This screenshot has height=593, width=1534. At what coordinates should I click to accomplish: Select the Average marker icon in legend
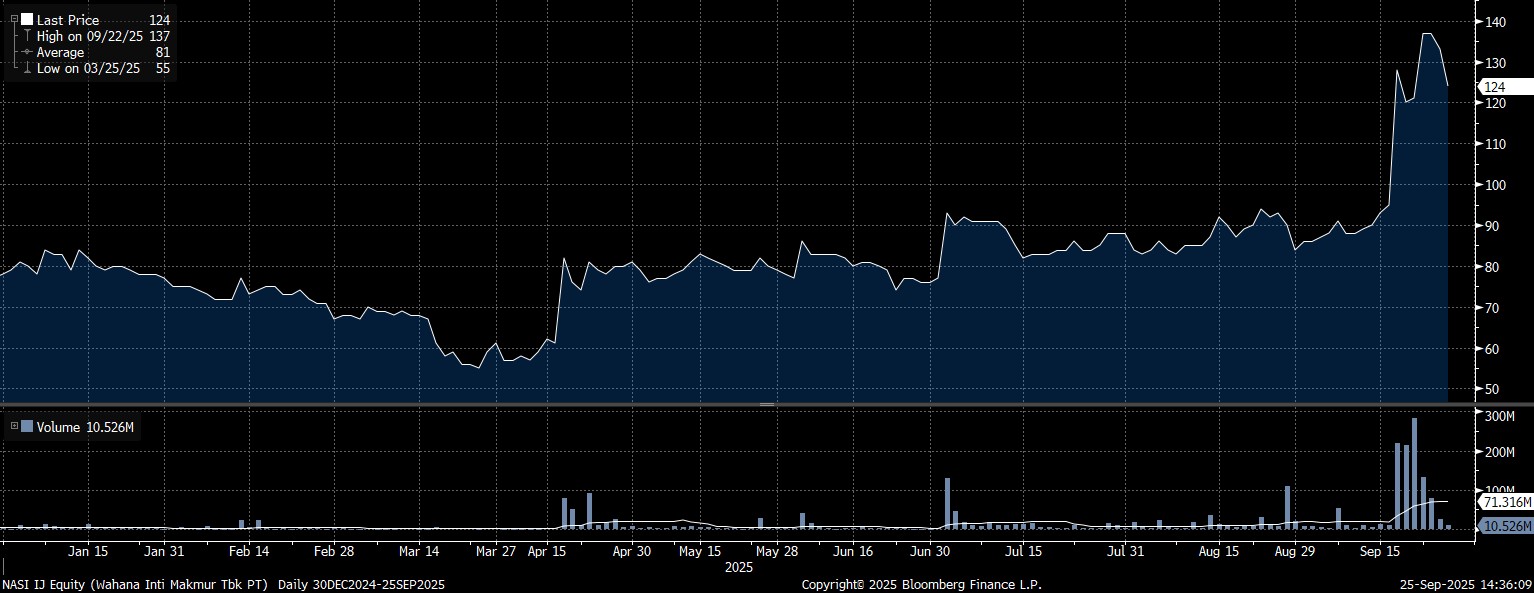coord(27,52)
